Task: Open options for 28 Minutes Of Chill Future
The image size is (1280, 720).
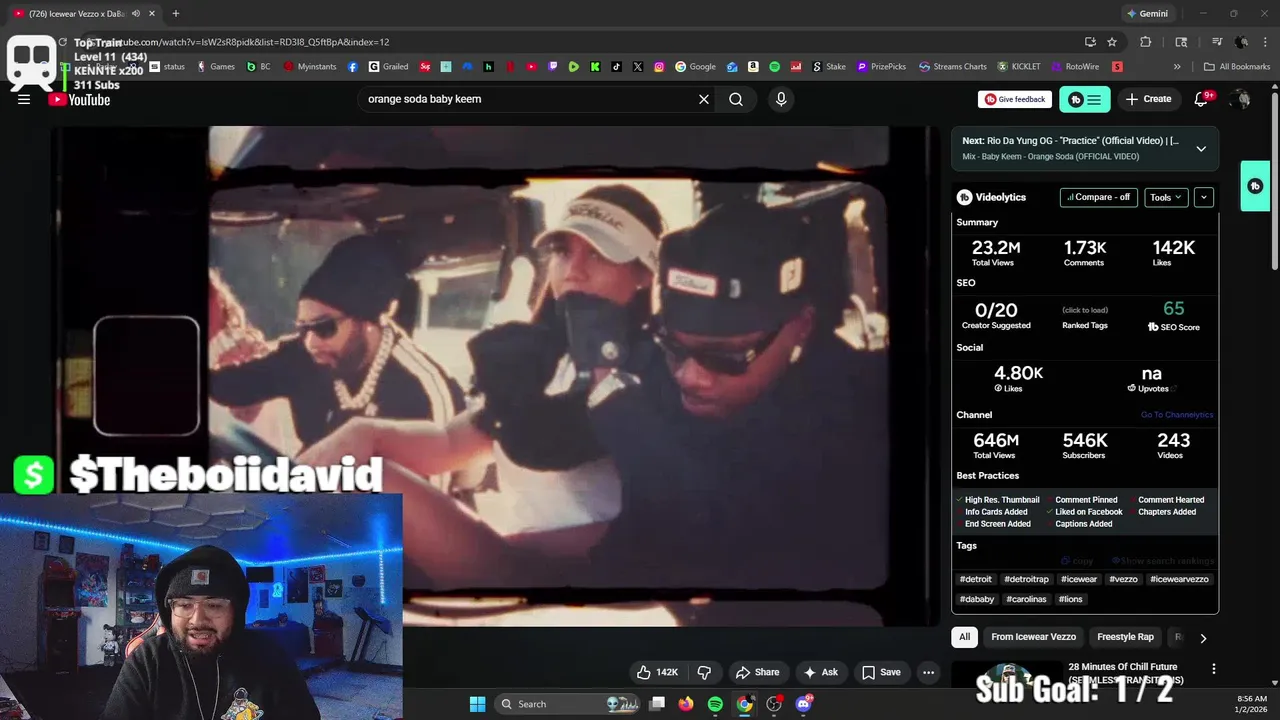Action: (1214, 669)
